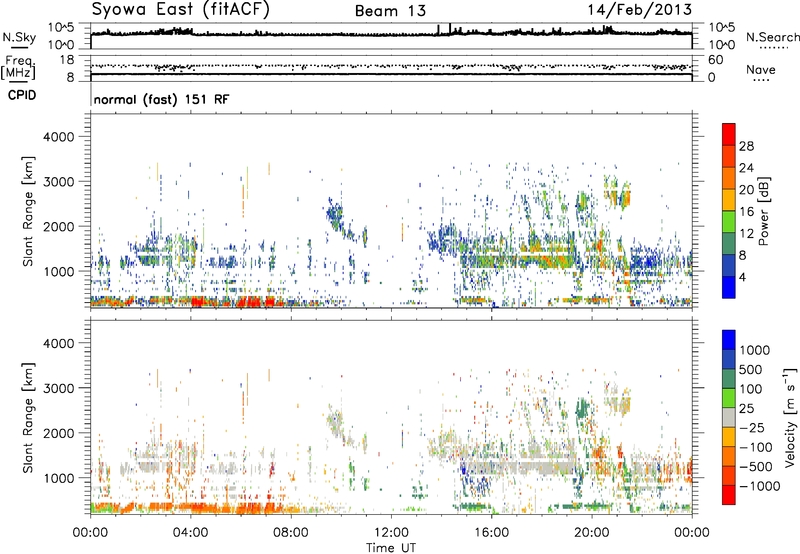
Task: Click the "N.Search" legend label
Action: [x=772, y=37]
